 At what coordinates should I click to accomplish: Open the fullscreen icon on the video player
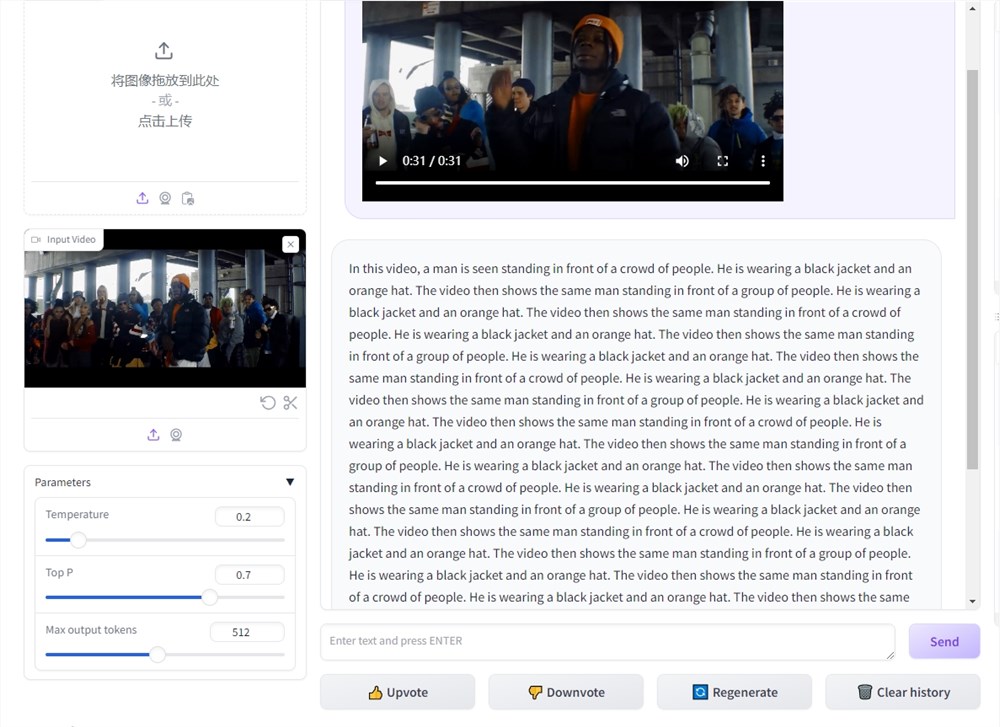pyautogui.click(x=722, y=160)
